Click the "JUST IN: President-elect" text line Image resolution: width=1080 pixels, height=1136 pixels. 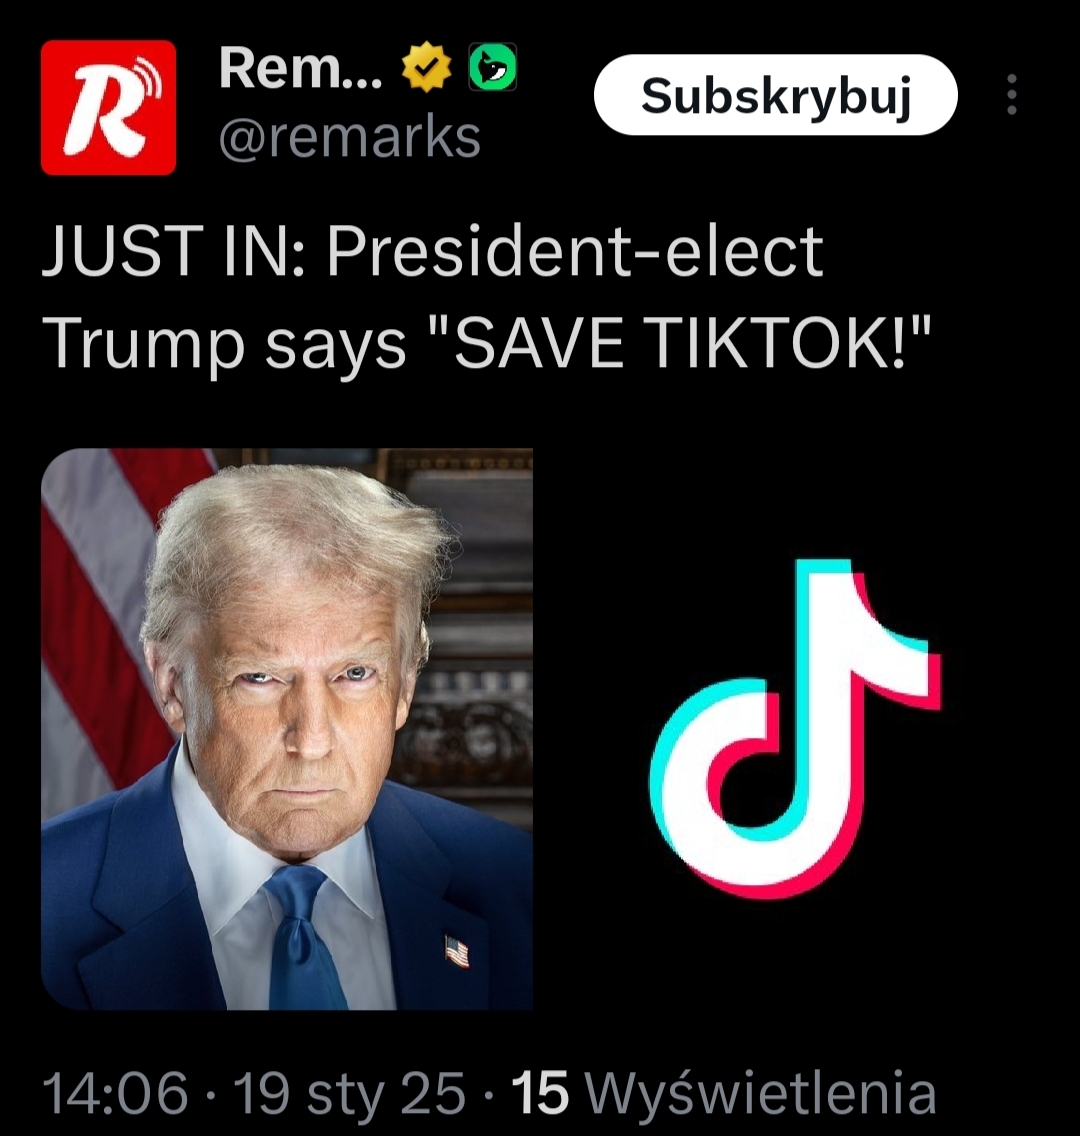432,251
